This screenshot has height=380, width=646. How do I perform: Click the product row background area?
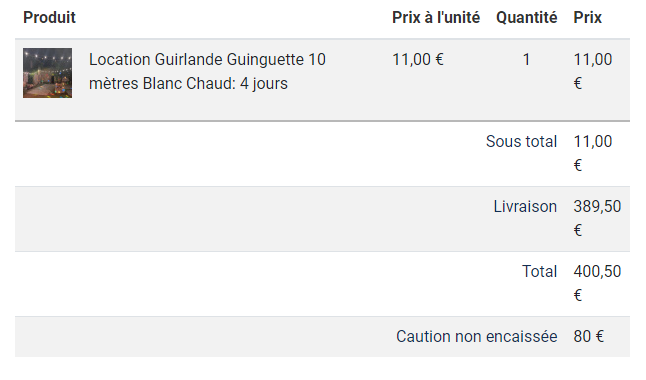click(322, 80)
